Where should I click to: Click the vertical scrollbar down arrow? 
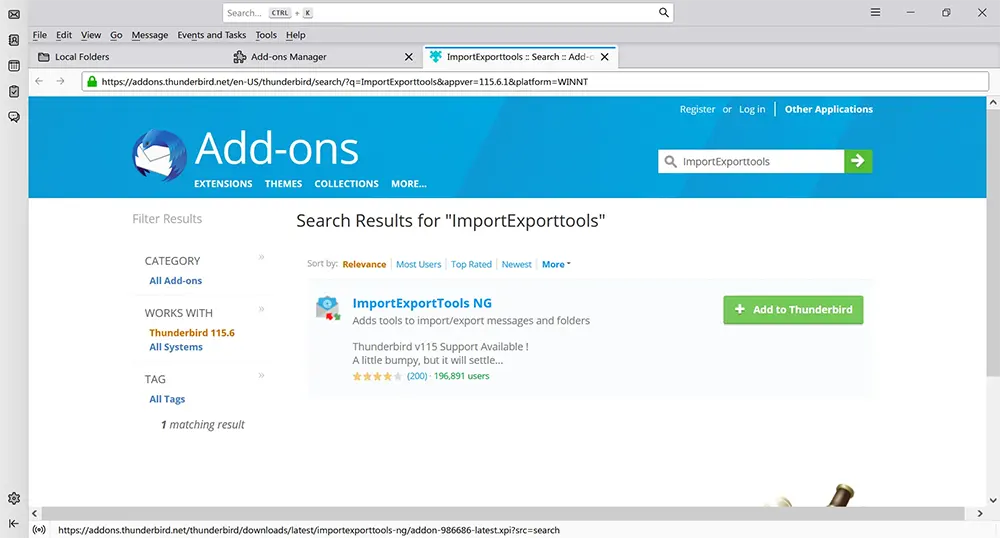click(993, 500)
